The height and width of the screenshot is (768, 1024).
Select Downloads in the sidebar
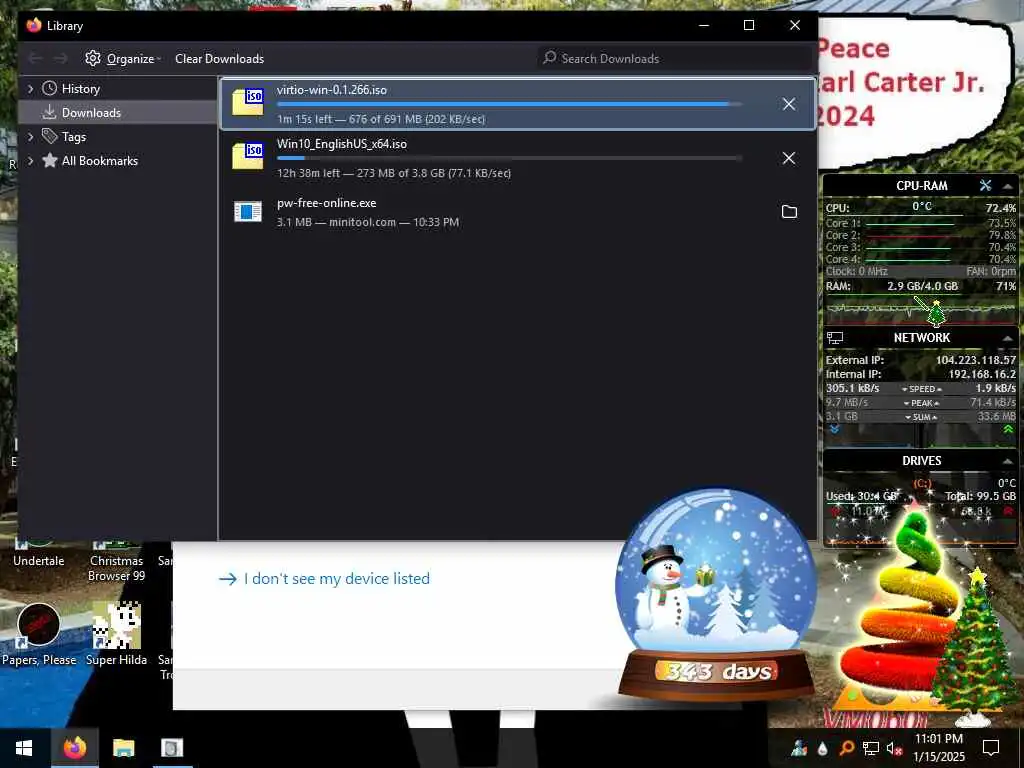(91, 113)
